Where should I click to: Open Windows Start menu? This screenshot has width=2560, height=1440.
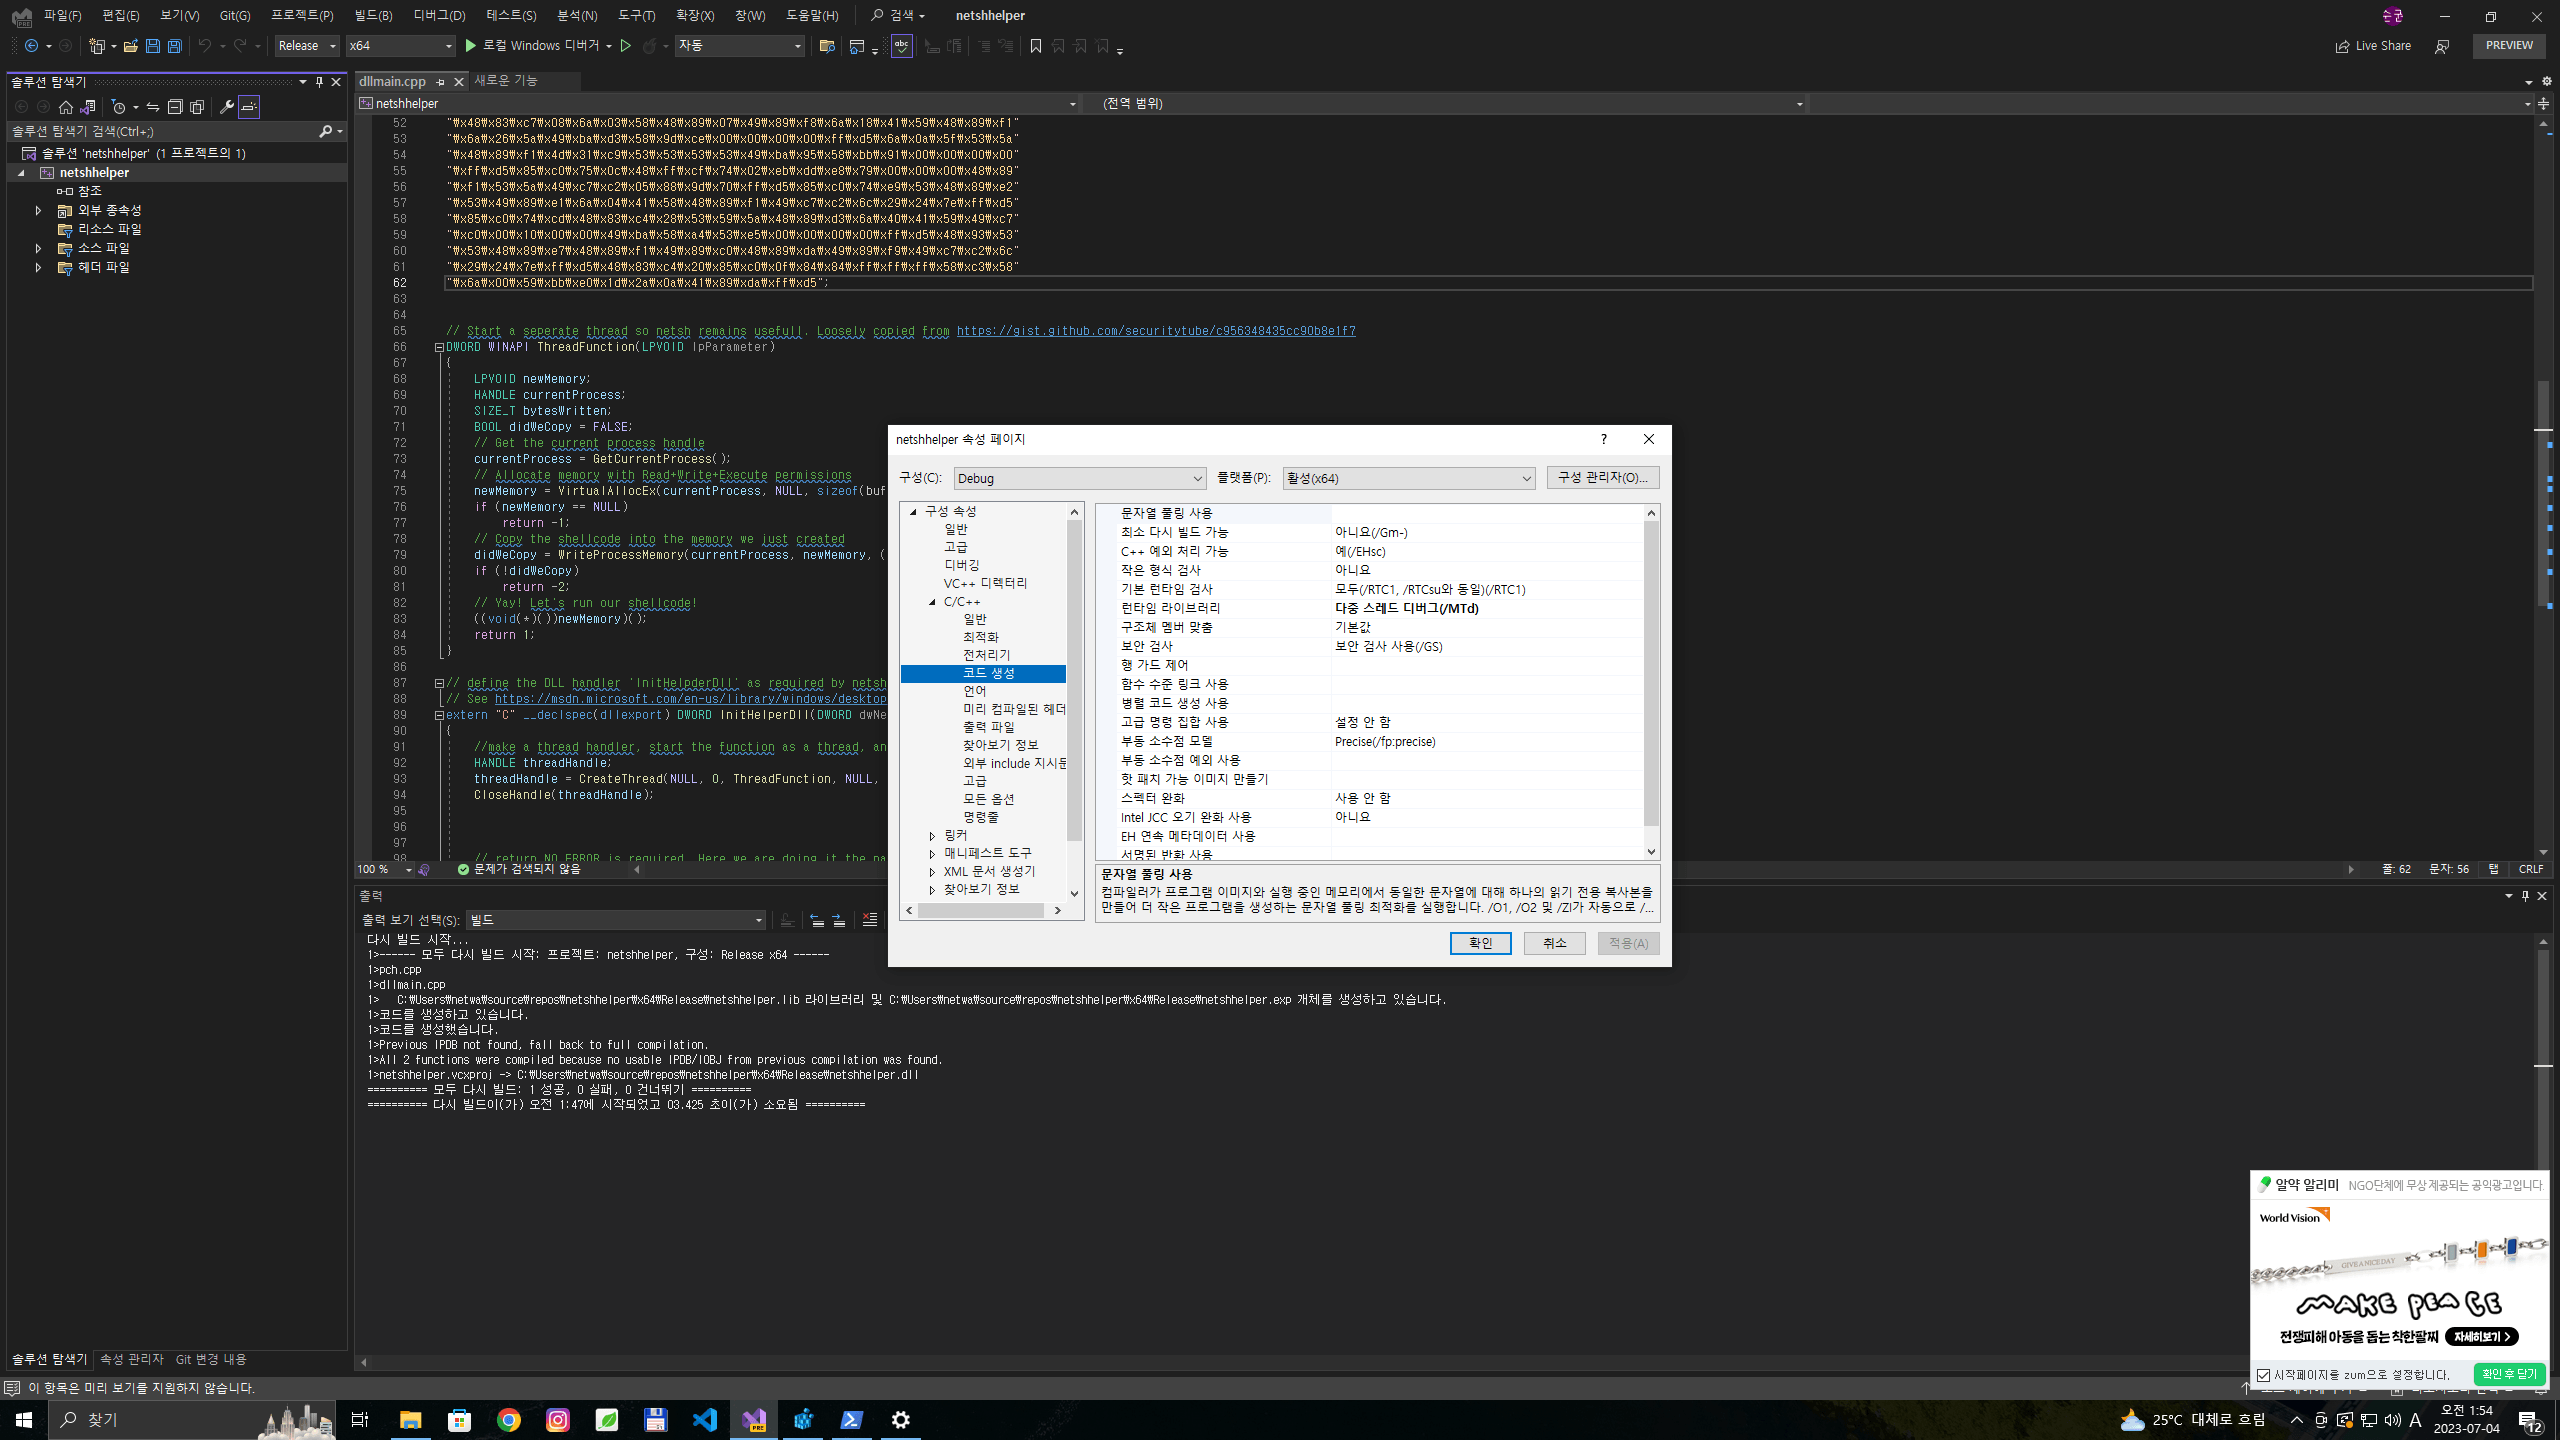point(24,1420)
